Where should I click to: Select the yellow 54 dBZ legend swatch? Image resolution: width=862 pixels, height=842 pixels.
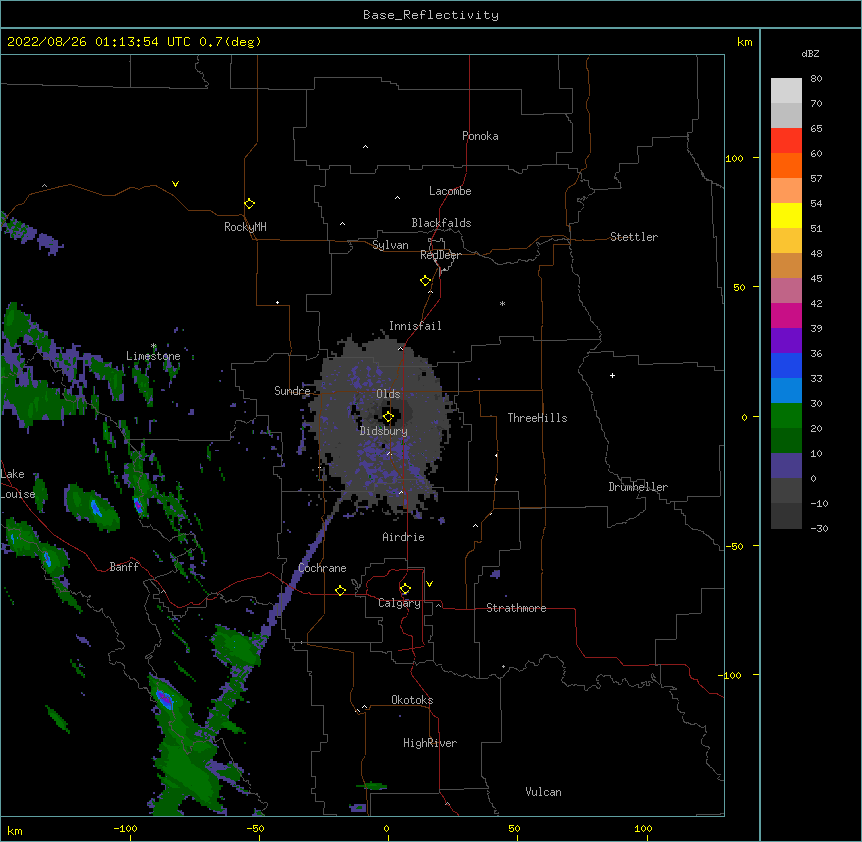tap(786, 215)
